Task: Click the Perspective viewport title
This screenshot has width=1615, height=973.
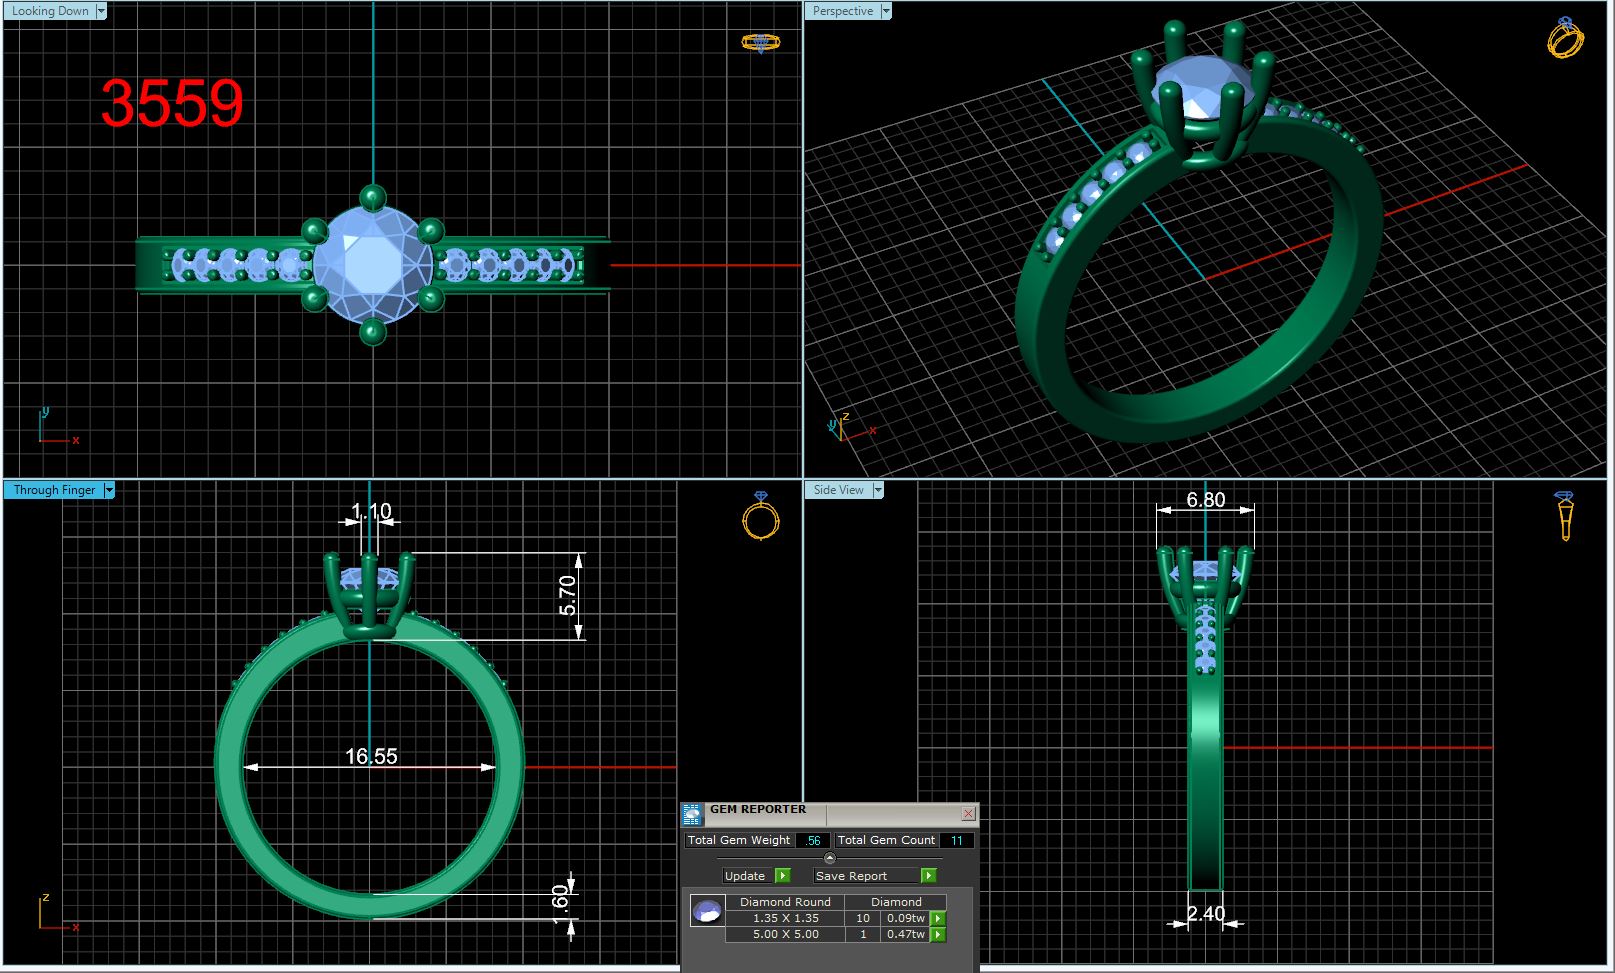Action: [x=842, y=11]
